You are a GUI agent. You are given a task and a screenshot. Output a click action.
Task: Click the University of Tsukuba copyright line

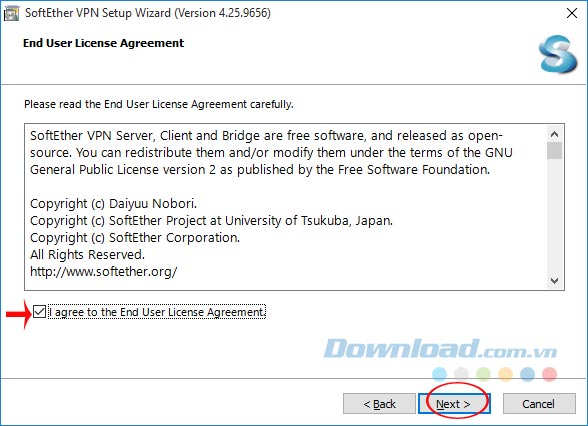pos(212,220)
